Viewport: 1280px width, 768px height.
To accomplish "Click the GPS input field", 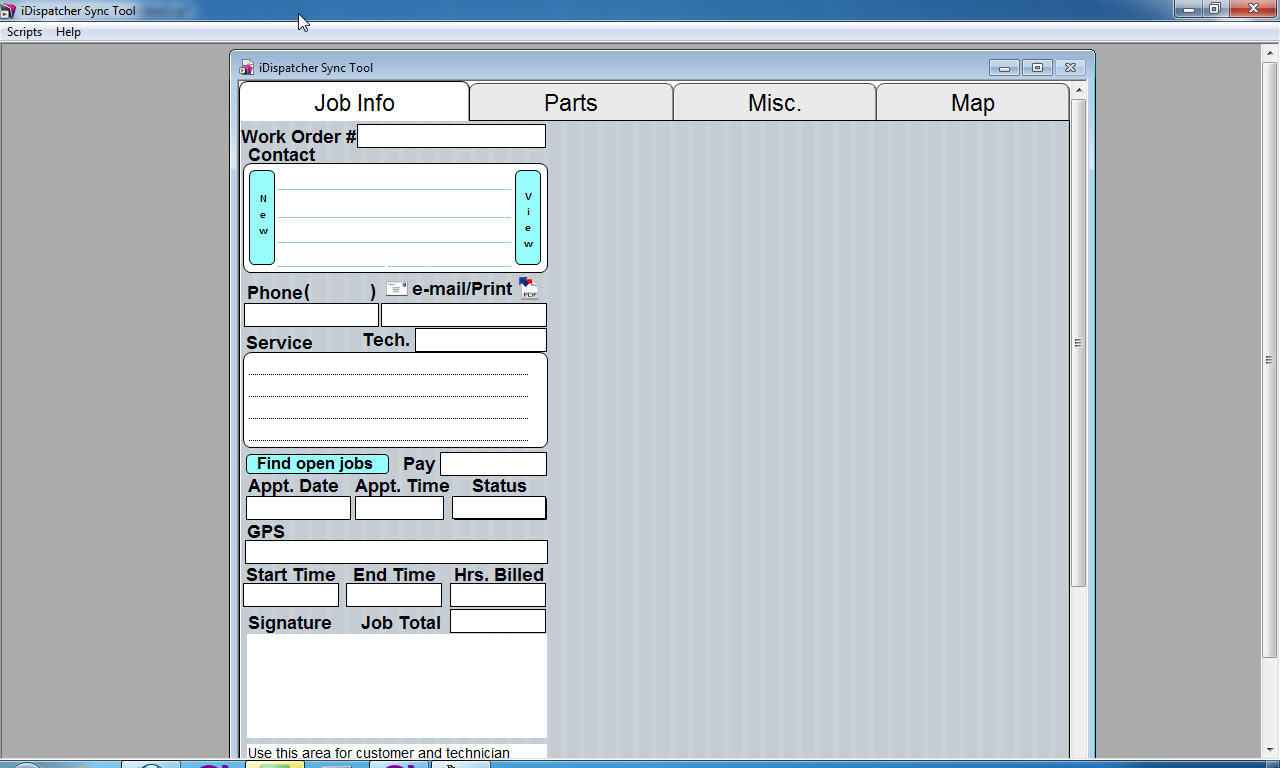I will click(x=396, y=552).
